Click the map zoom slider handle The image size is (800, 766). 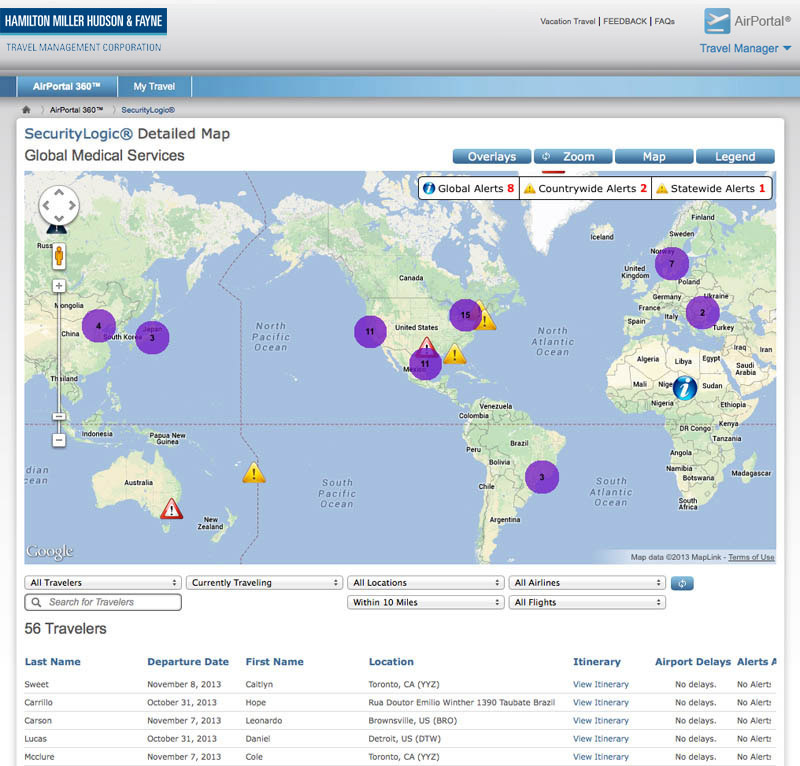[59, 416]
